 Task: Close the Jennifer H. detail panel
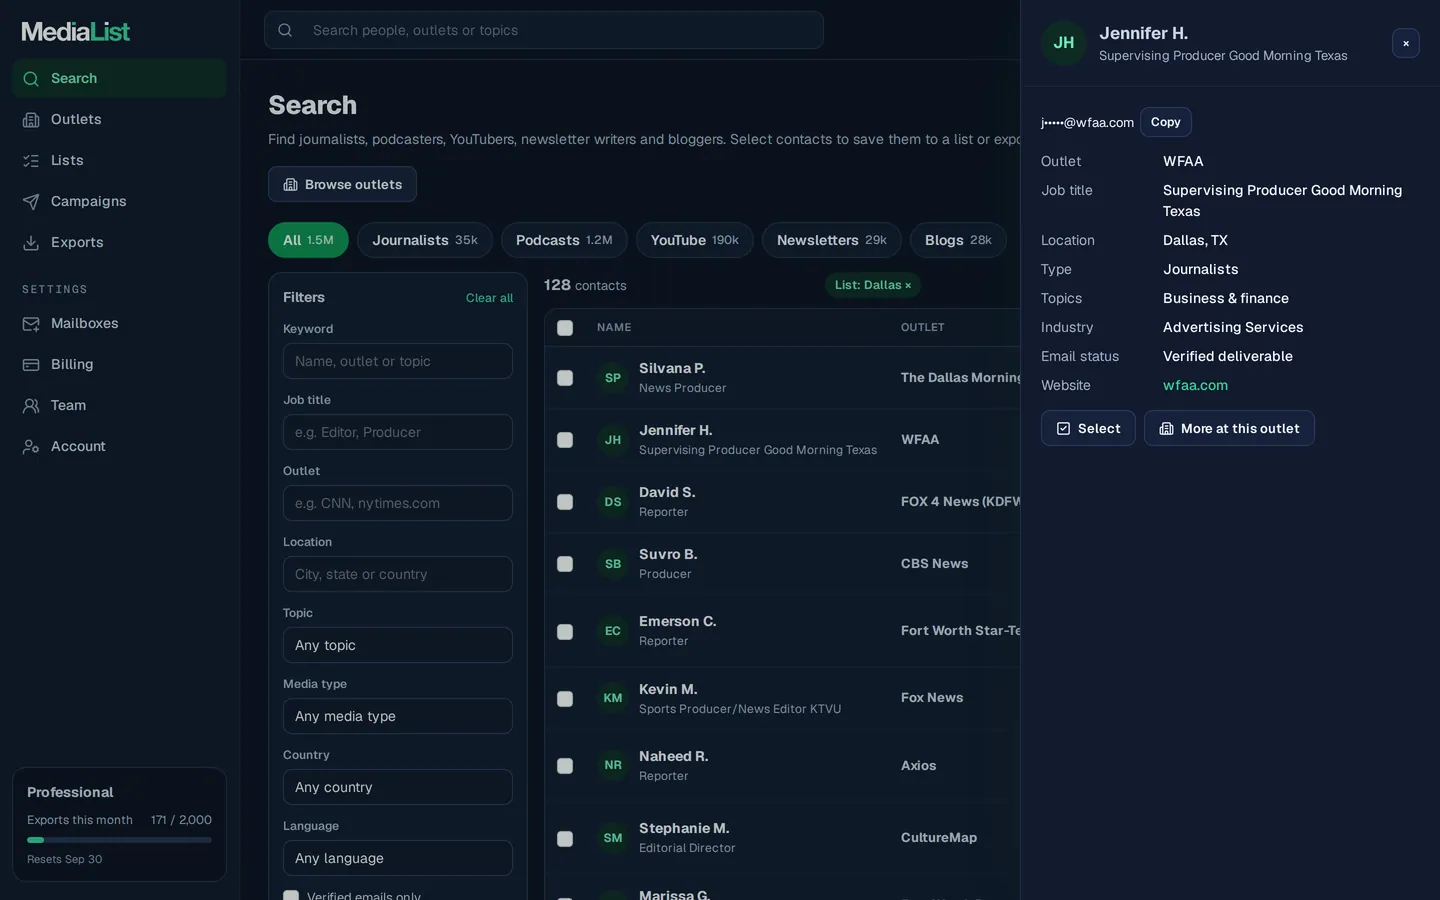click(1406, 43)
